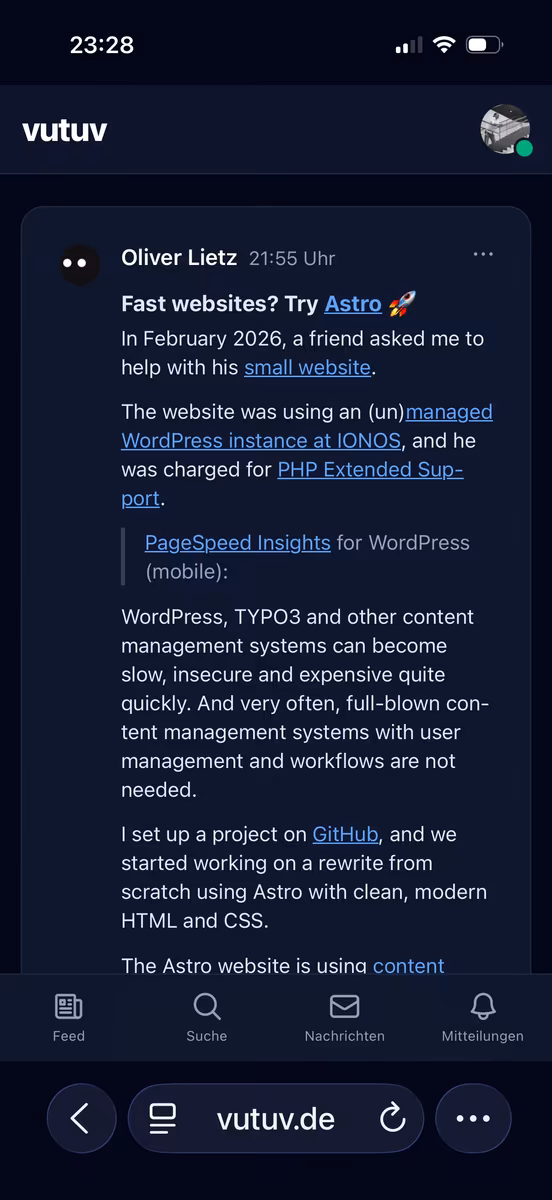Follow the GitHub project link

click(345, 834)
